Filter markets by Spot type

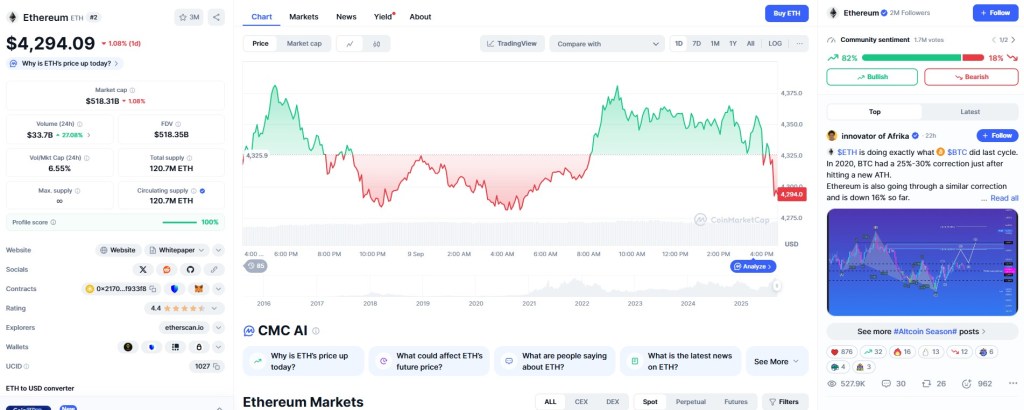coord(650,402)
